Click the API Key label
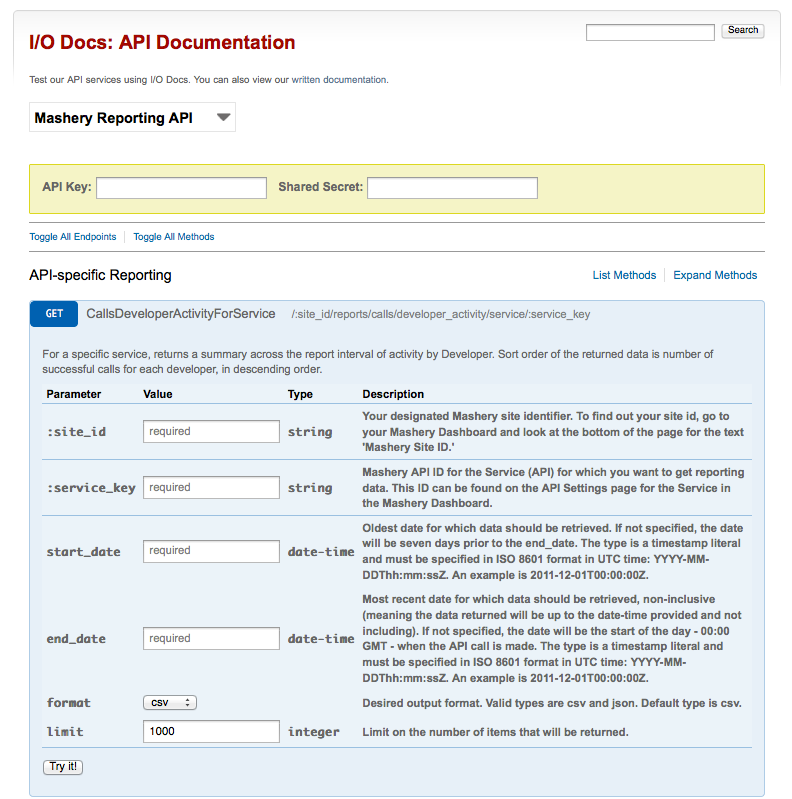 click(67, 187)
